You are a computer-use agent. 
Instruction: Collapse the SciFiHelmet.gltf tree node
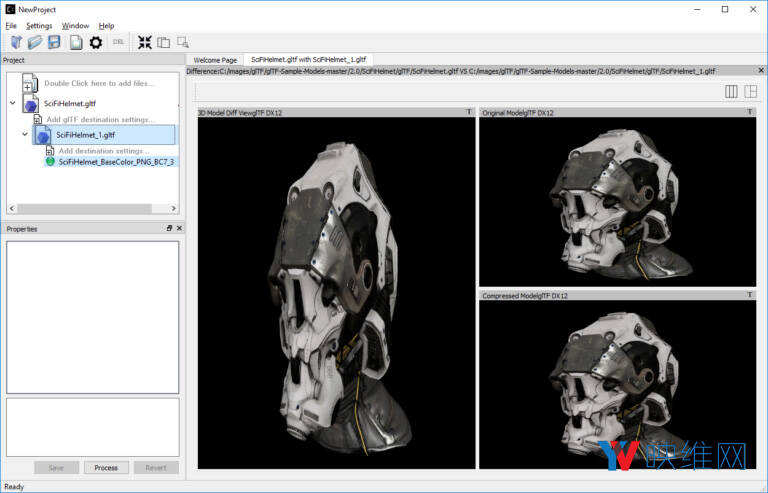[12, 103]
